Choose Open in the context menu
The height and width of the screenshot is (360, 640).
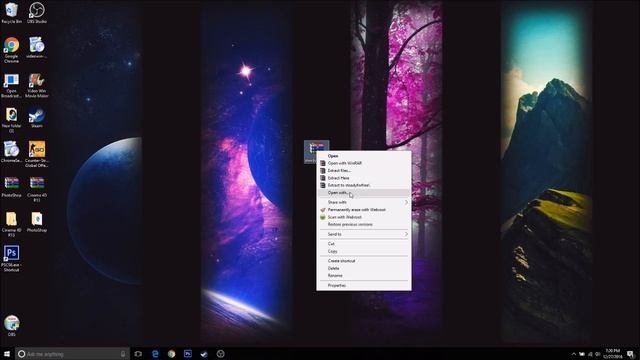[x=364, y=156]
